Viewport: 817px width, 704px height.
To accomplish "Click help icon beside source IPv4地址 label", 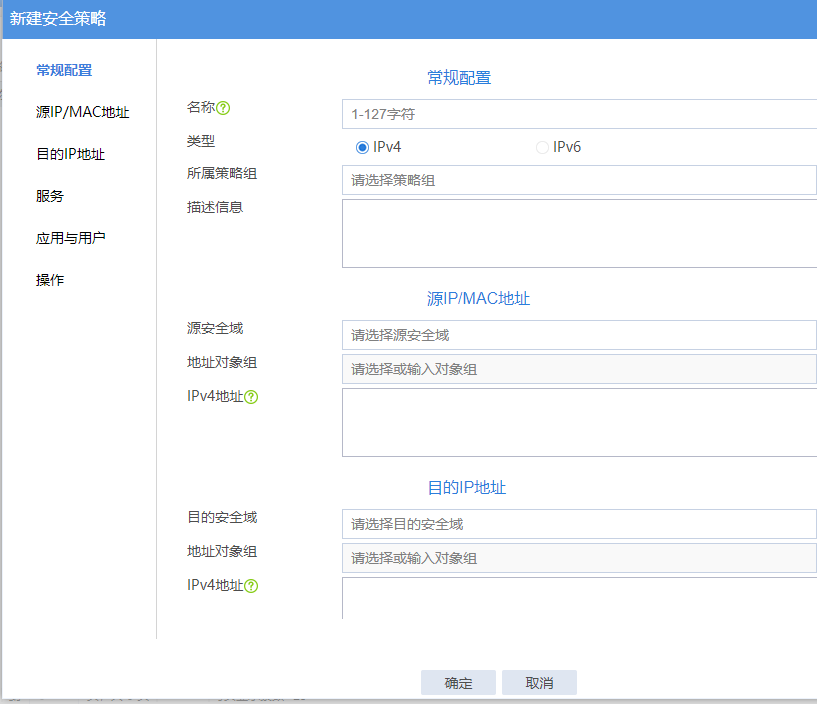I will click(x=251, y=397).
